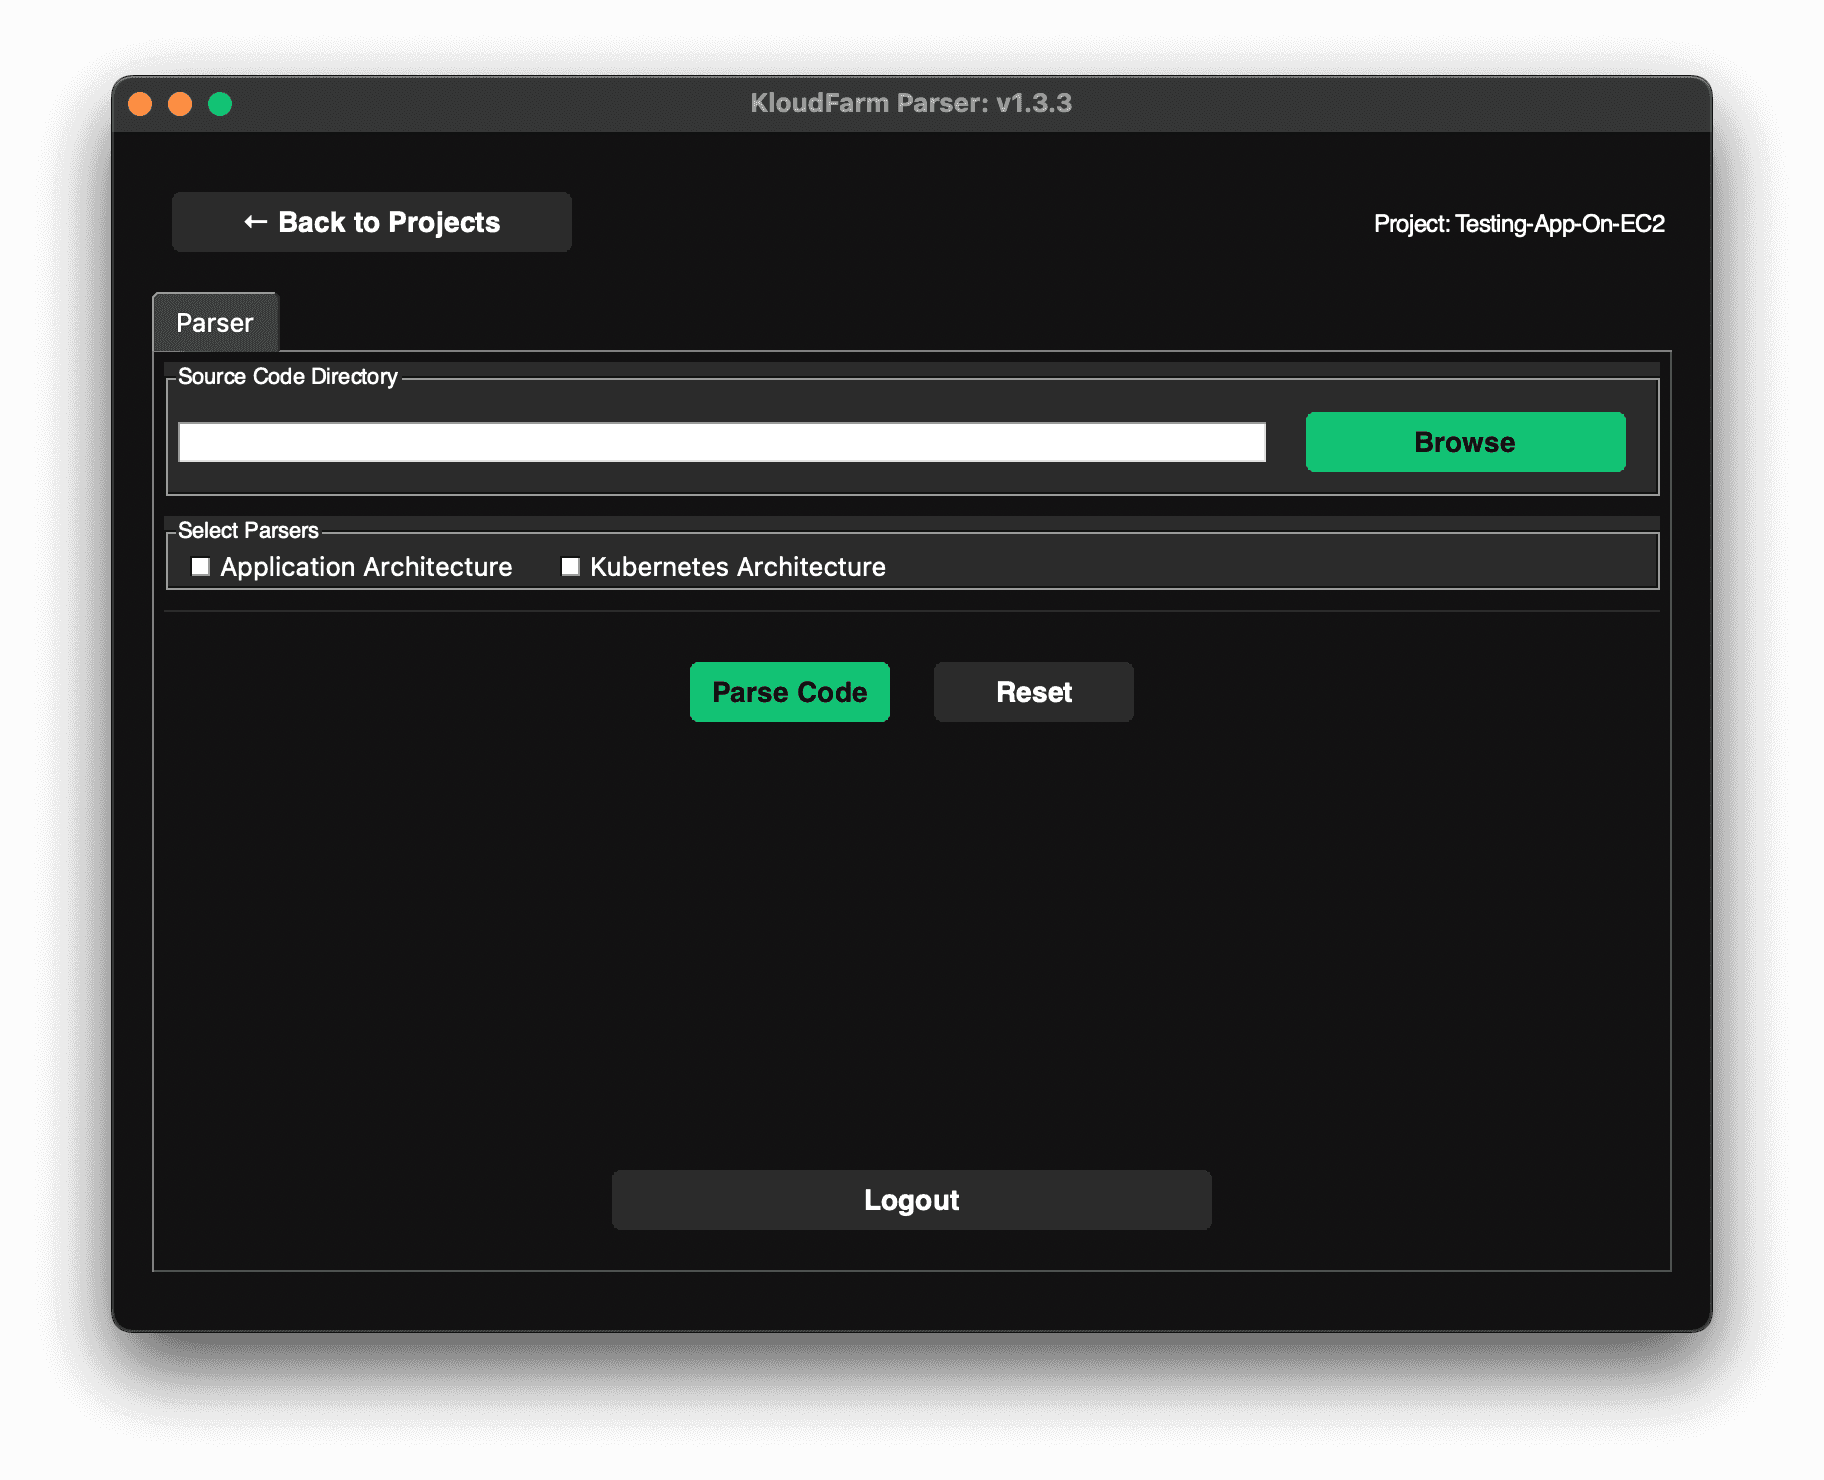Switch to the Parser tab
The image size is (1824, 1480).
pyautogui.click(x=214, y=322)
